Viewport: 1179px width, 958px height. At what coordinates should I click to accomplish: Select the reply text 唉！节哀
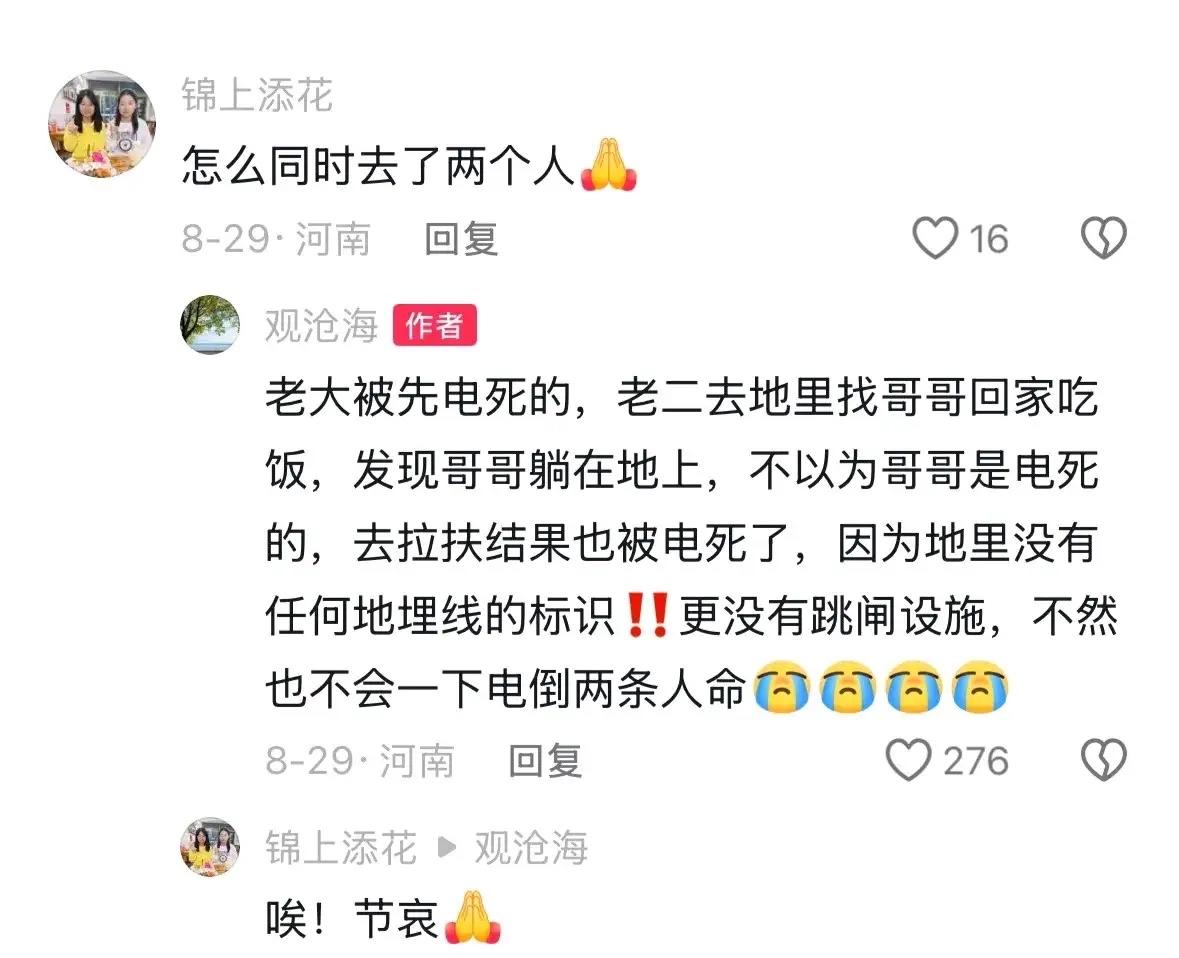pyautogui.click(x=352, y=918)
